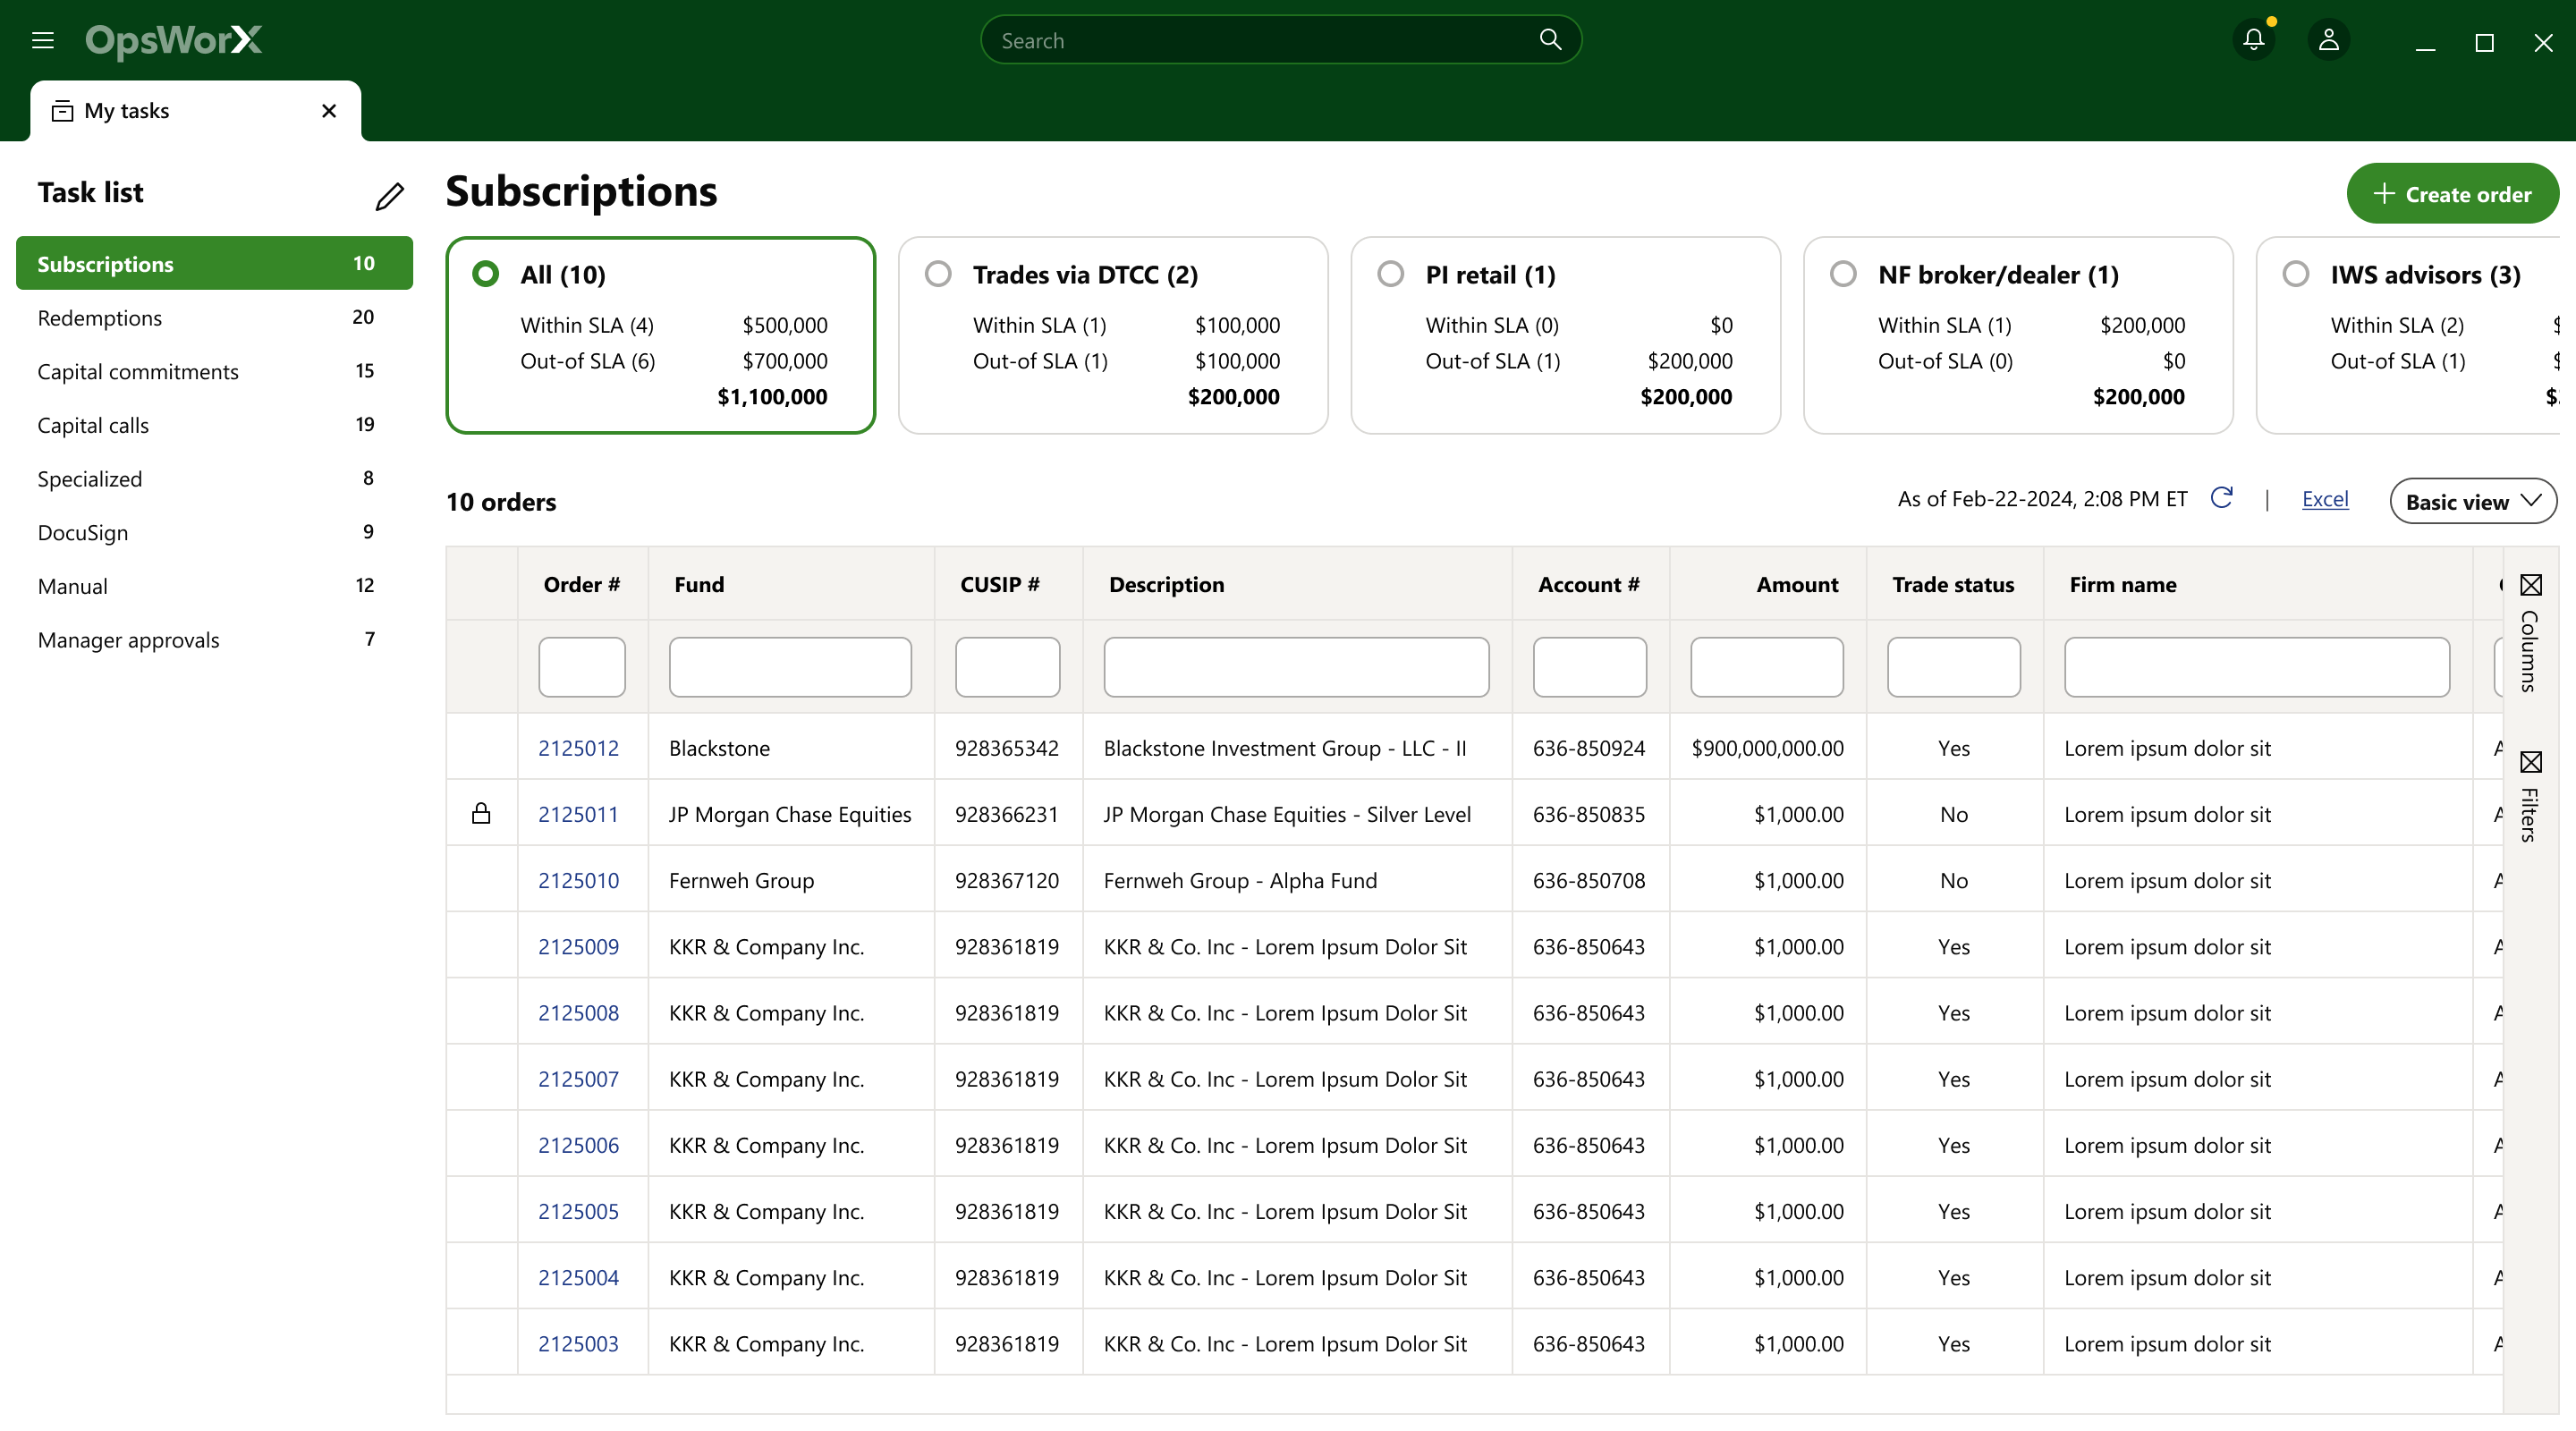Click the Create order button

(x=2451, y=194)
